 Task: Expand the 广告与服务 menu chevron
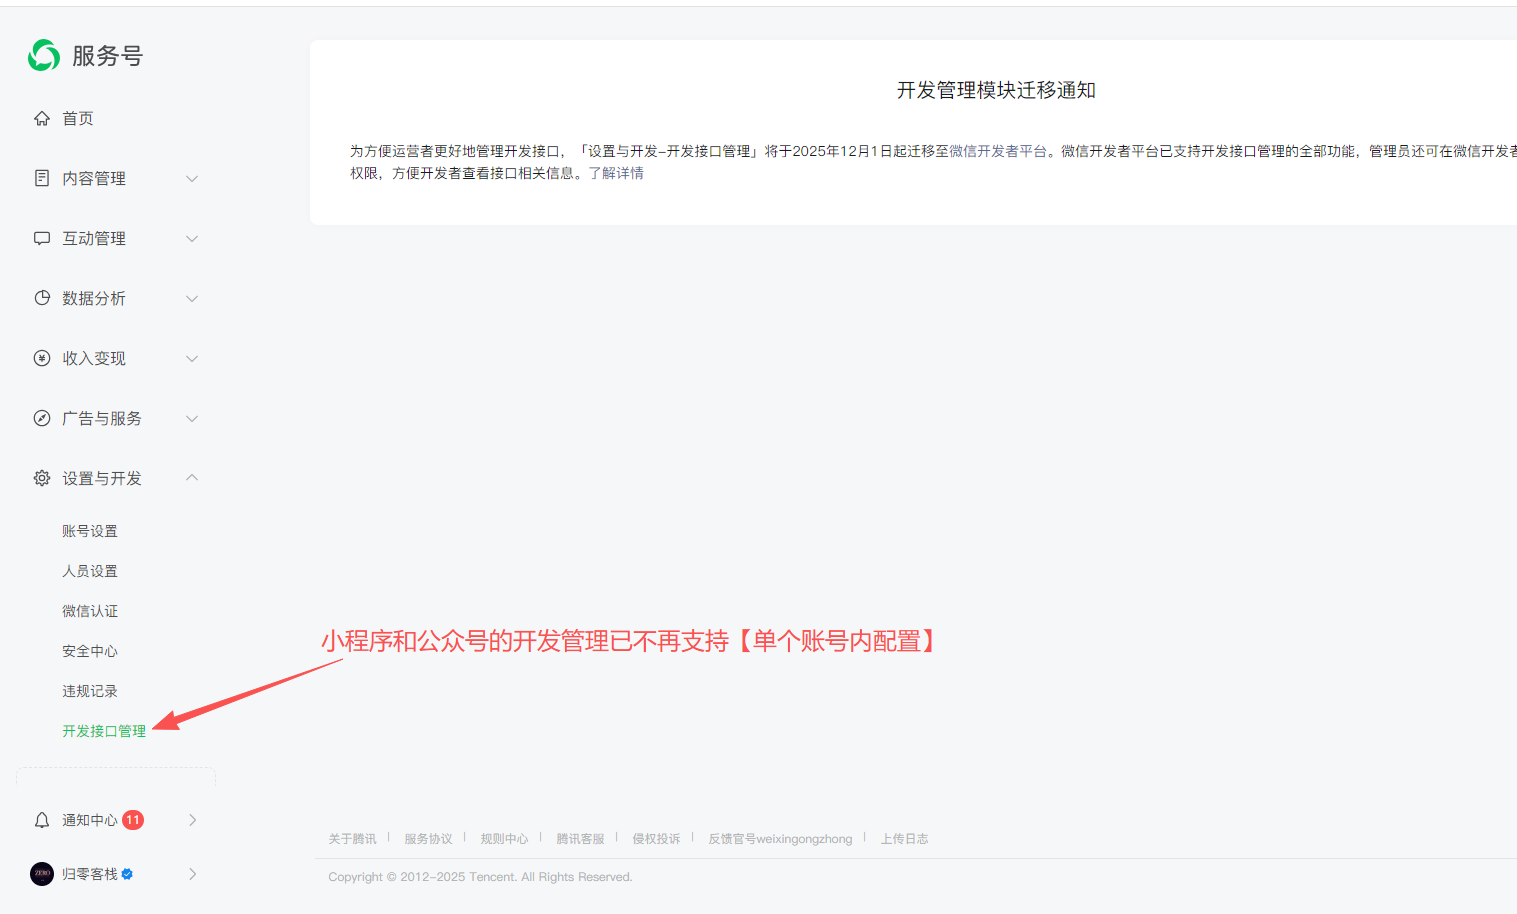coord(192,418)
